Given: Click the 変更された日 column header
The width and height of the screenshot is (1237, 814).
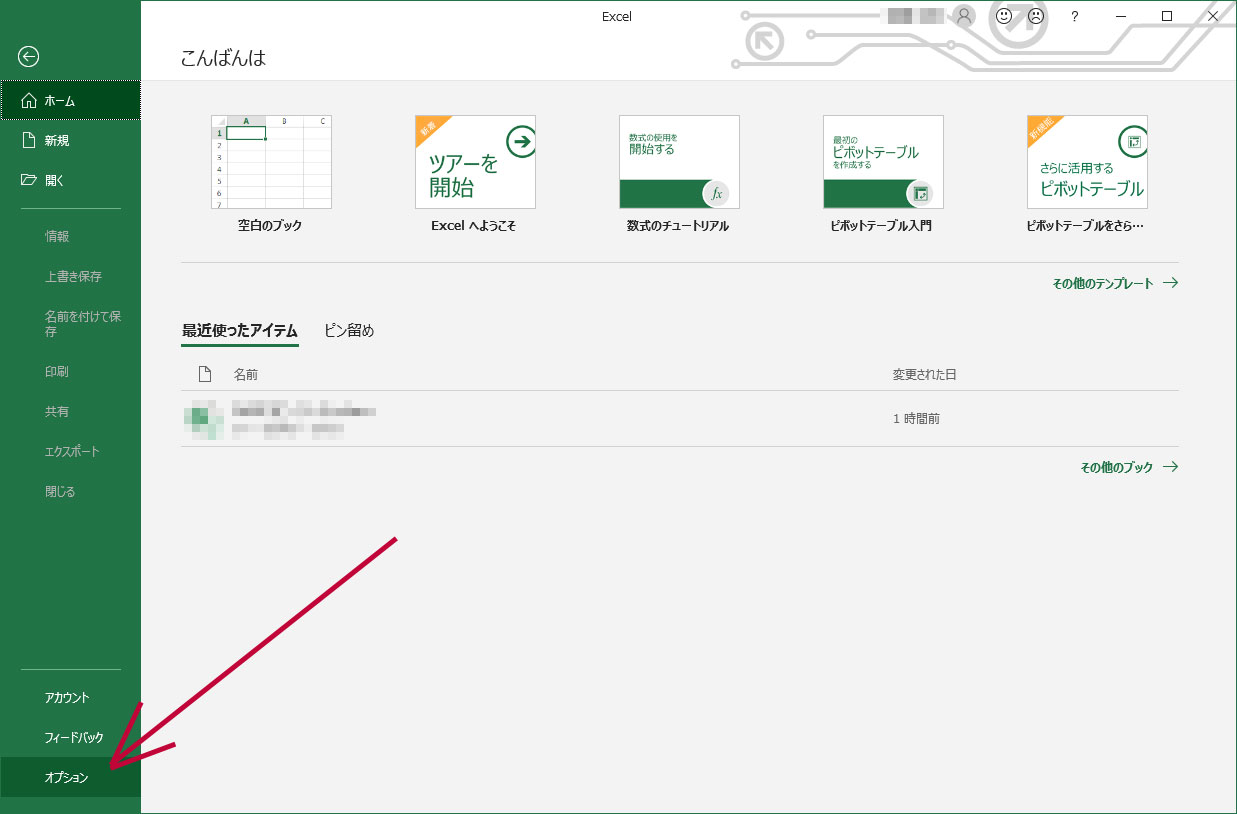Looking at the screenshot, I should [925, 374].
